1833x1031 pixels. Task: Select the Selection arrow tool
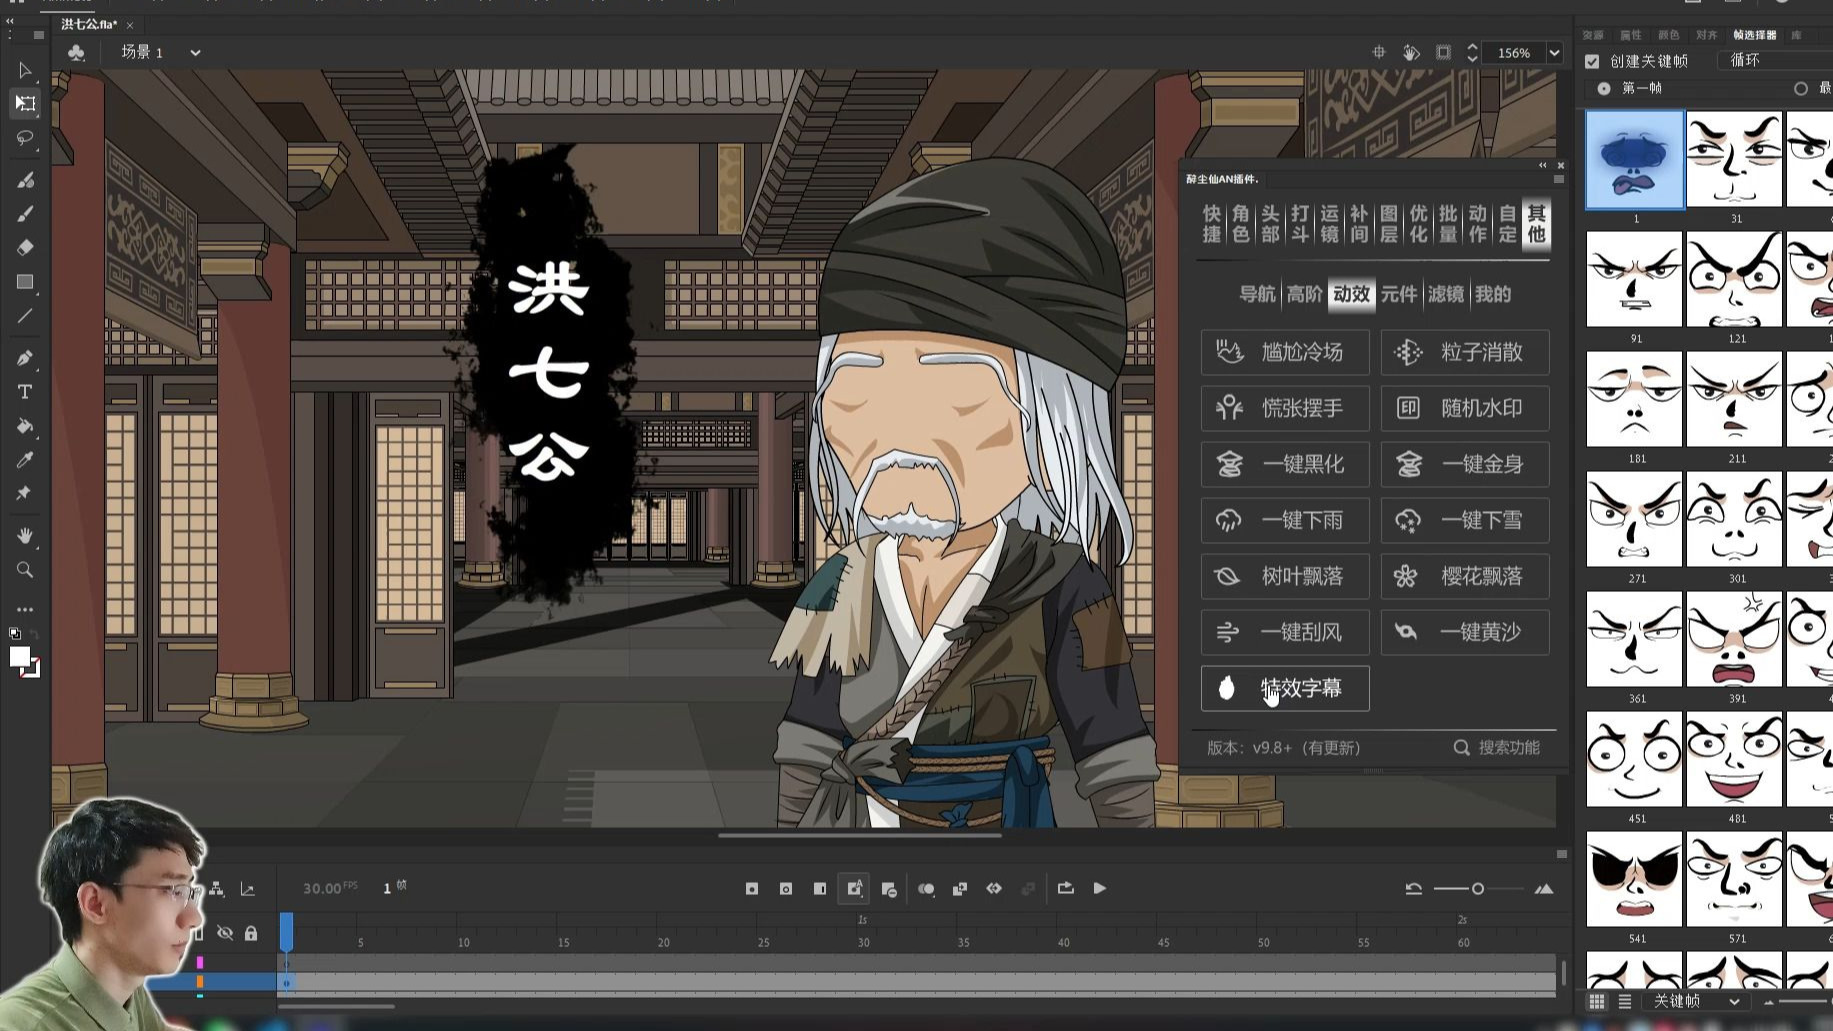[x=25, y=71]
